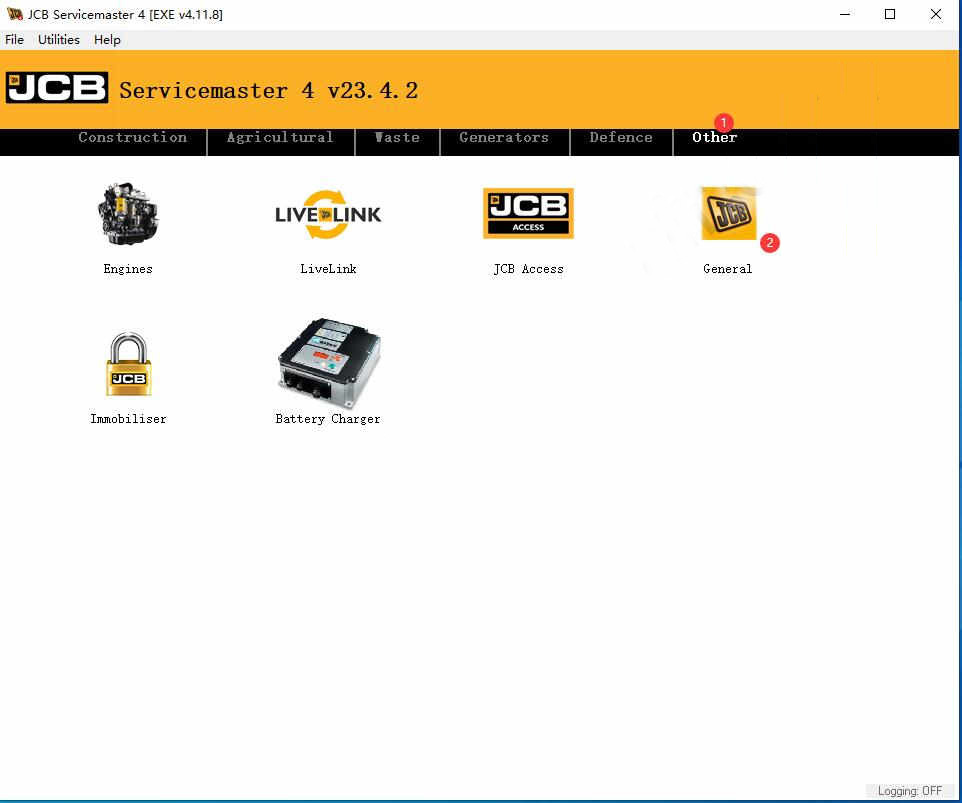Viewport: 962px width, 803px height.
Task: Close the JCB Servicemaster window
Action: [936, 14]
